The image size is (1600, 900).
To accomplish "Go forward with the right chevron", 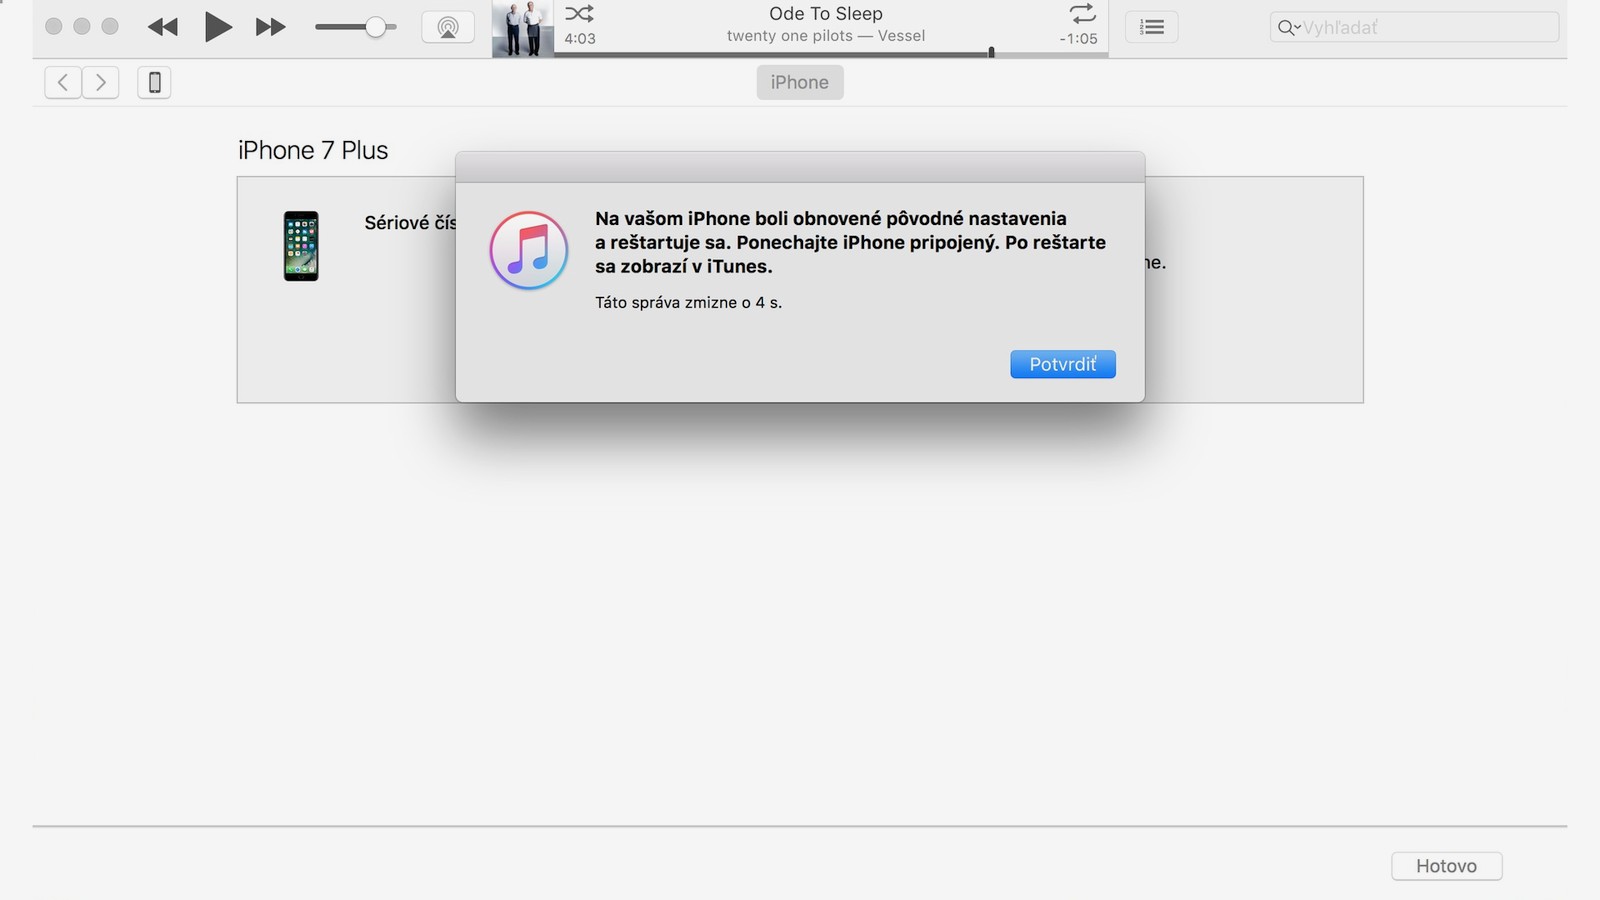I will pyautogui.click(x=101, y=82).
